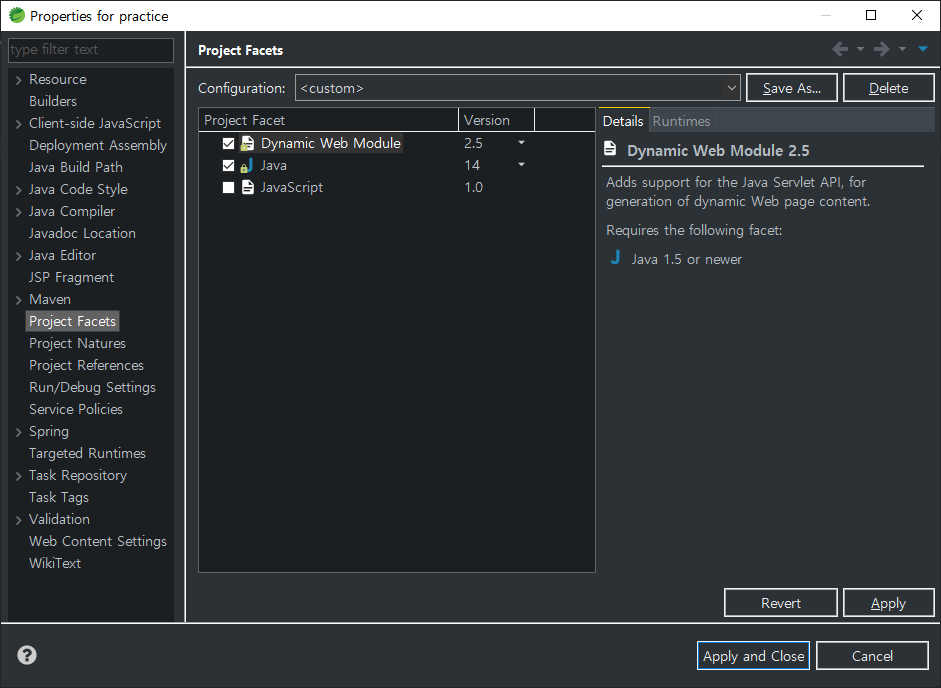Click the Delete configuration button
Image resolution: width=941 pixels, height=688 pixels.
pyautogui.click(x=888, y=88)
